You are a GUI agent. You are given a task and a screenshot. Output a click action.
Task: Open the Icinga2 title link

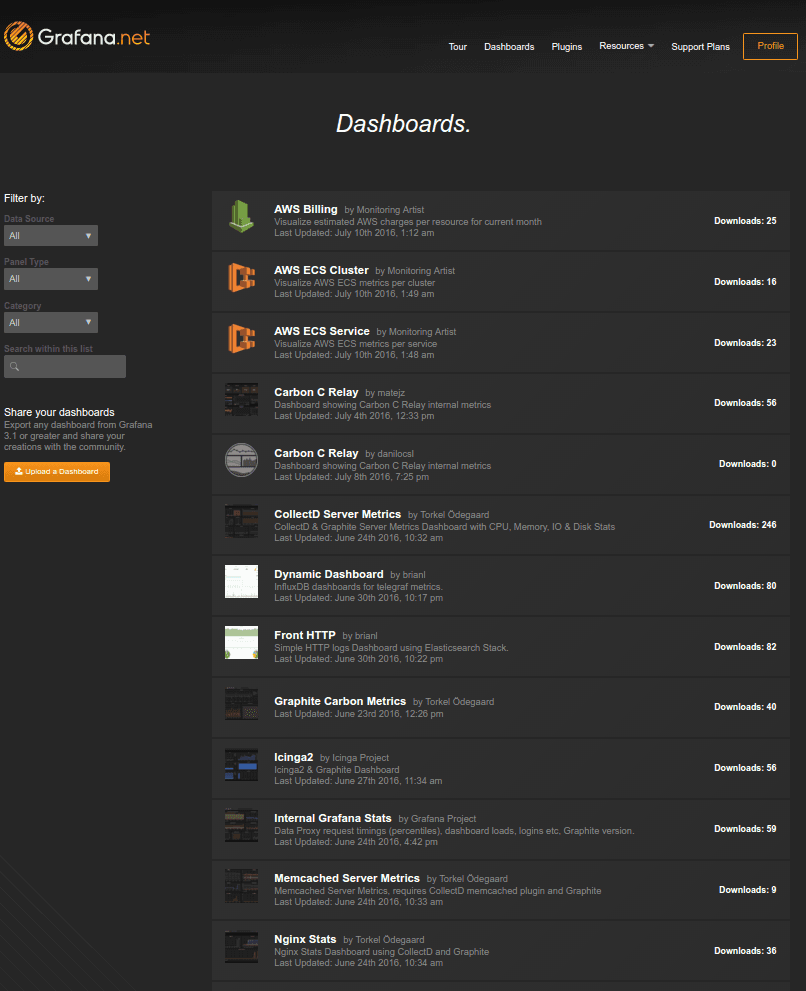pyautogui.click(x=293, y=757)
